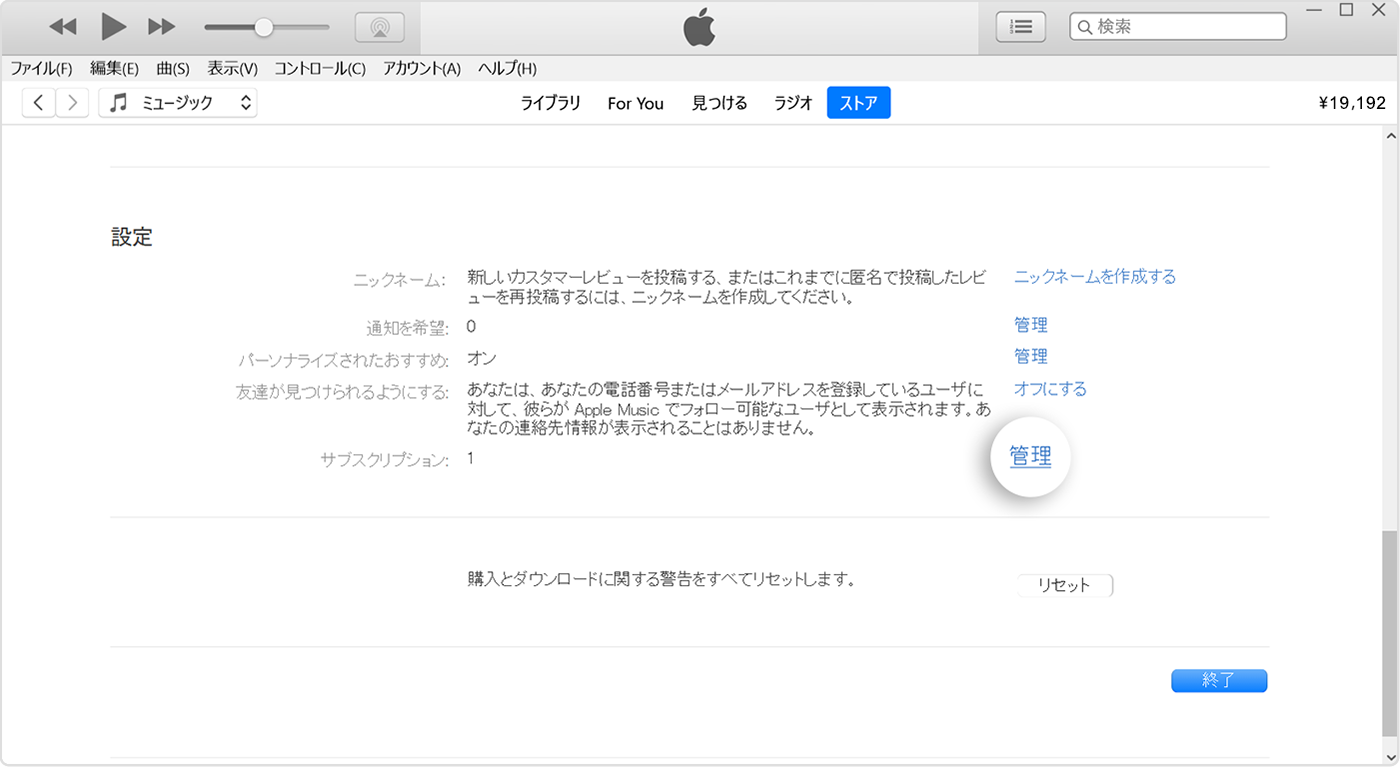1400x768 pixels.
Task: Click the fast-forward playback icon
Action: pyautogui.click(x=162, y=26)
